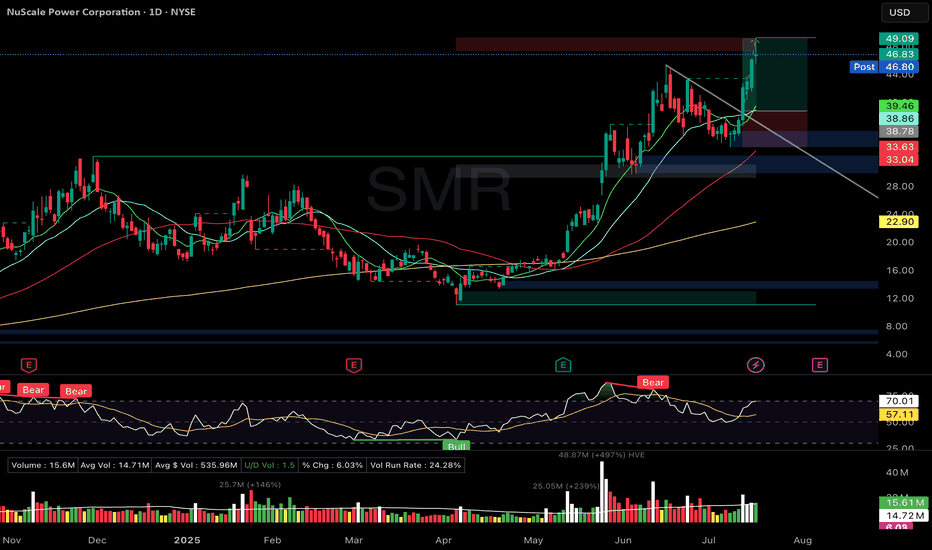Click the U/D Vol : 1.5 stat
Viewport: 932px width, 550px height.
(269, 465)
